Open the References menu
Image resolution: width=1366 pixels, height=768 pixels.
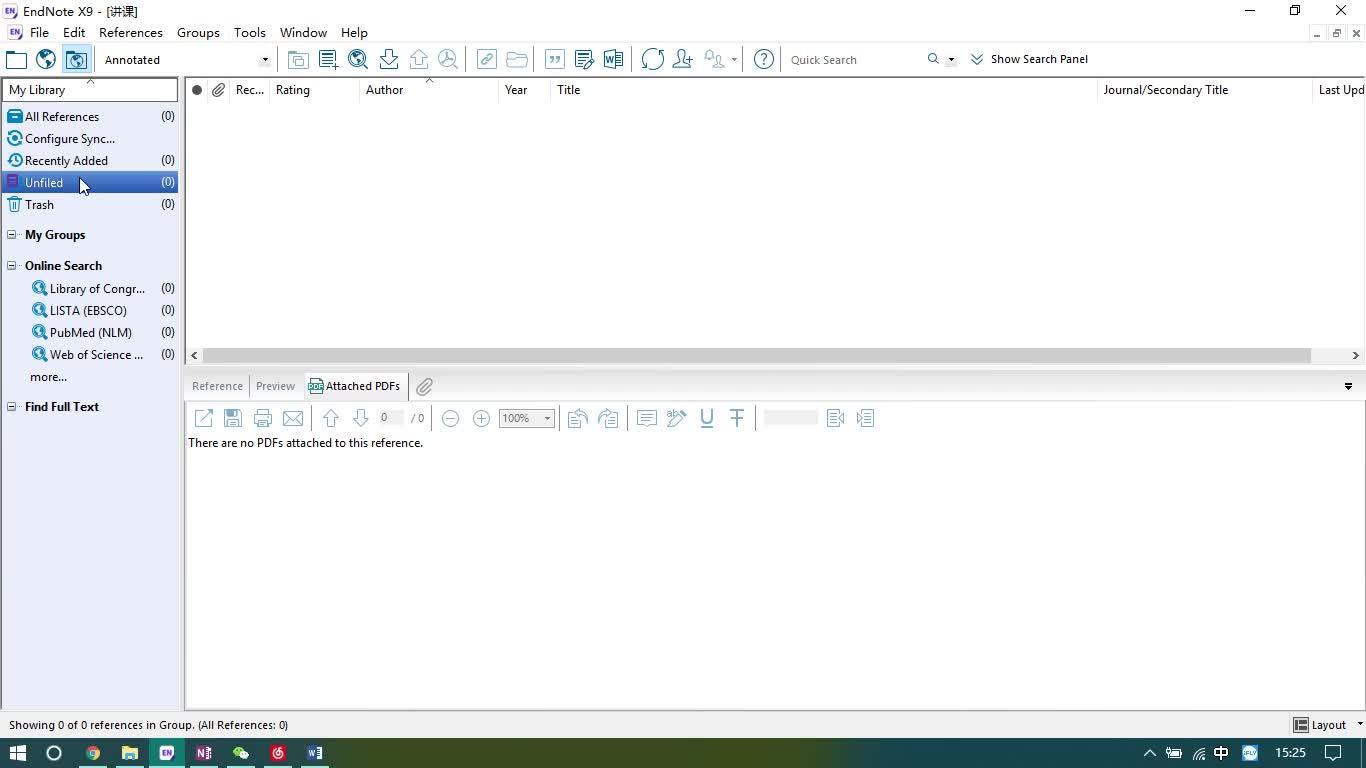[130, 32]
